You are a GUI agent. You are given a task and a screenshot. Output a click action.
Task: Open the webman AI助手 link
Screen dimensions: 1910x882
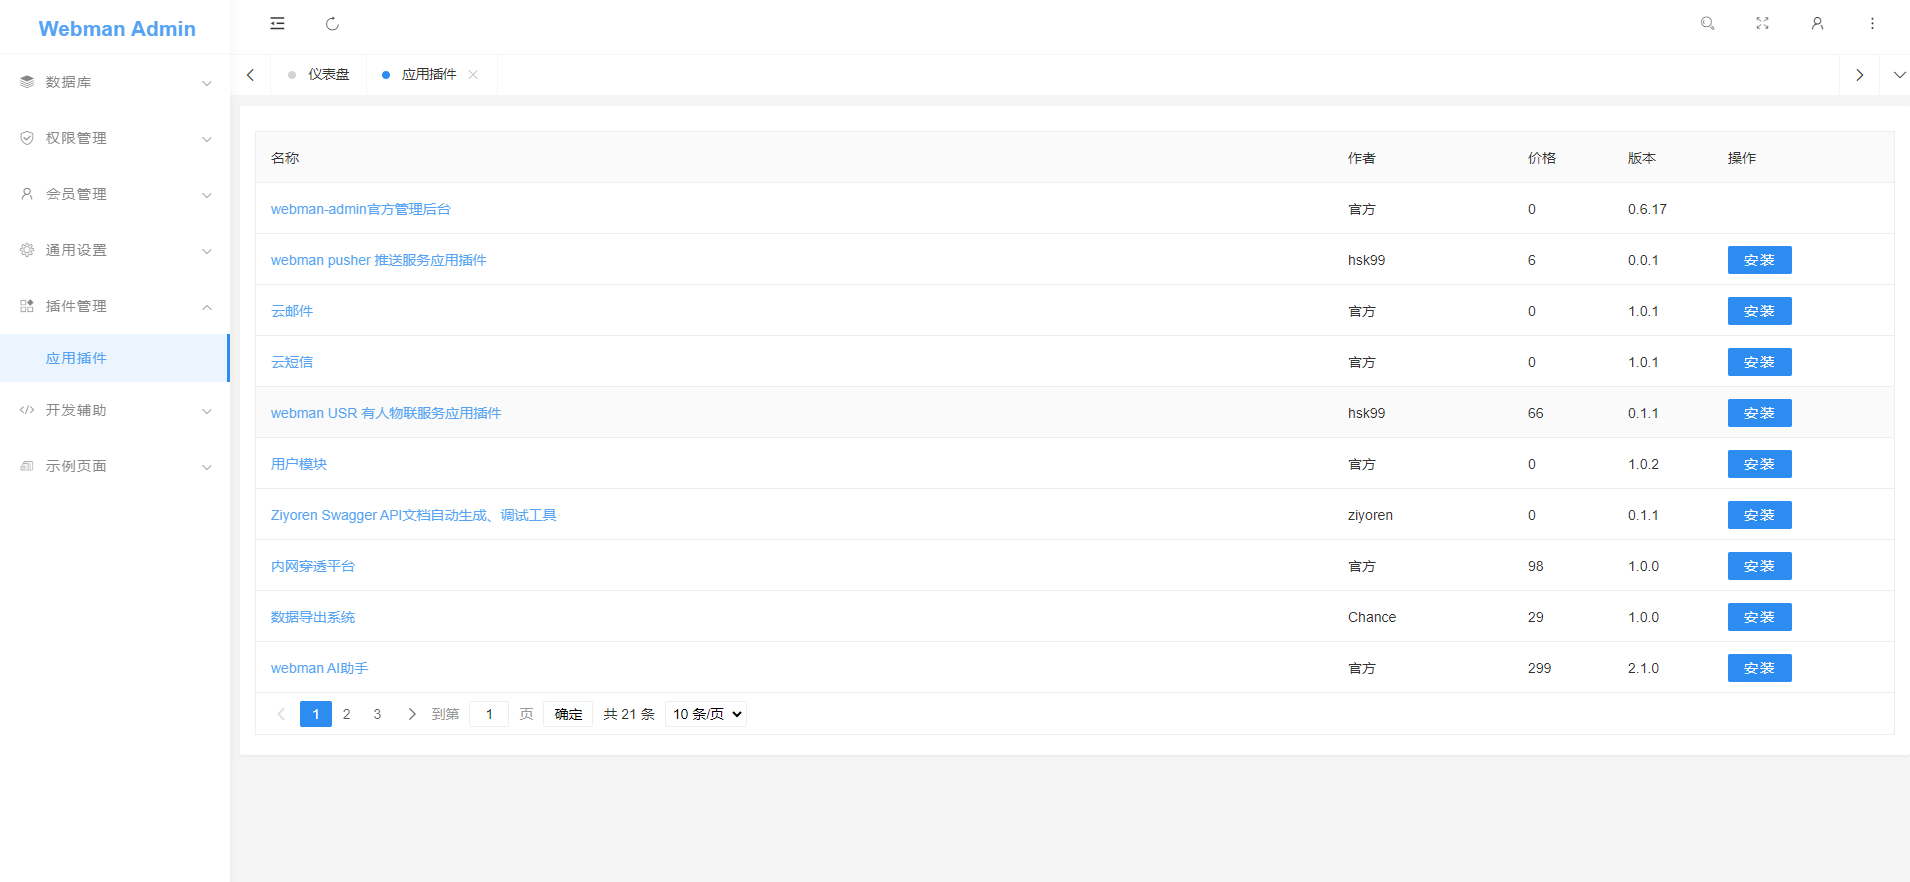320,668
